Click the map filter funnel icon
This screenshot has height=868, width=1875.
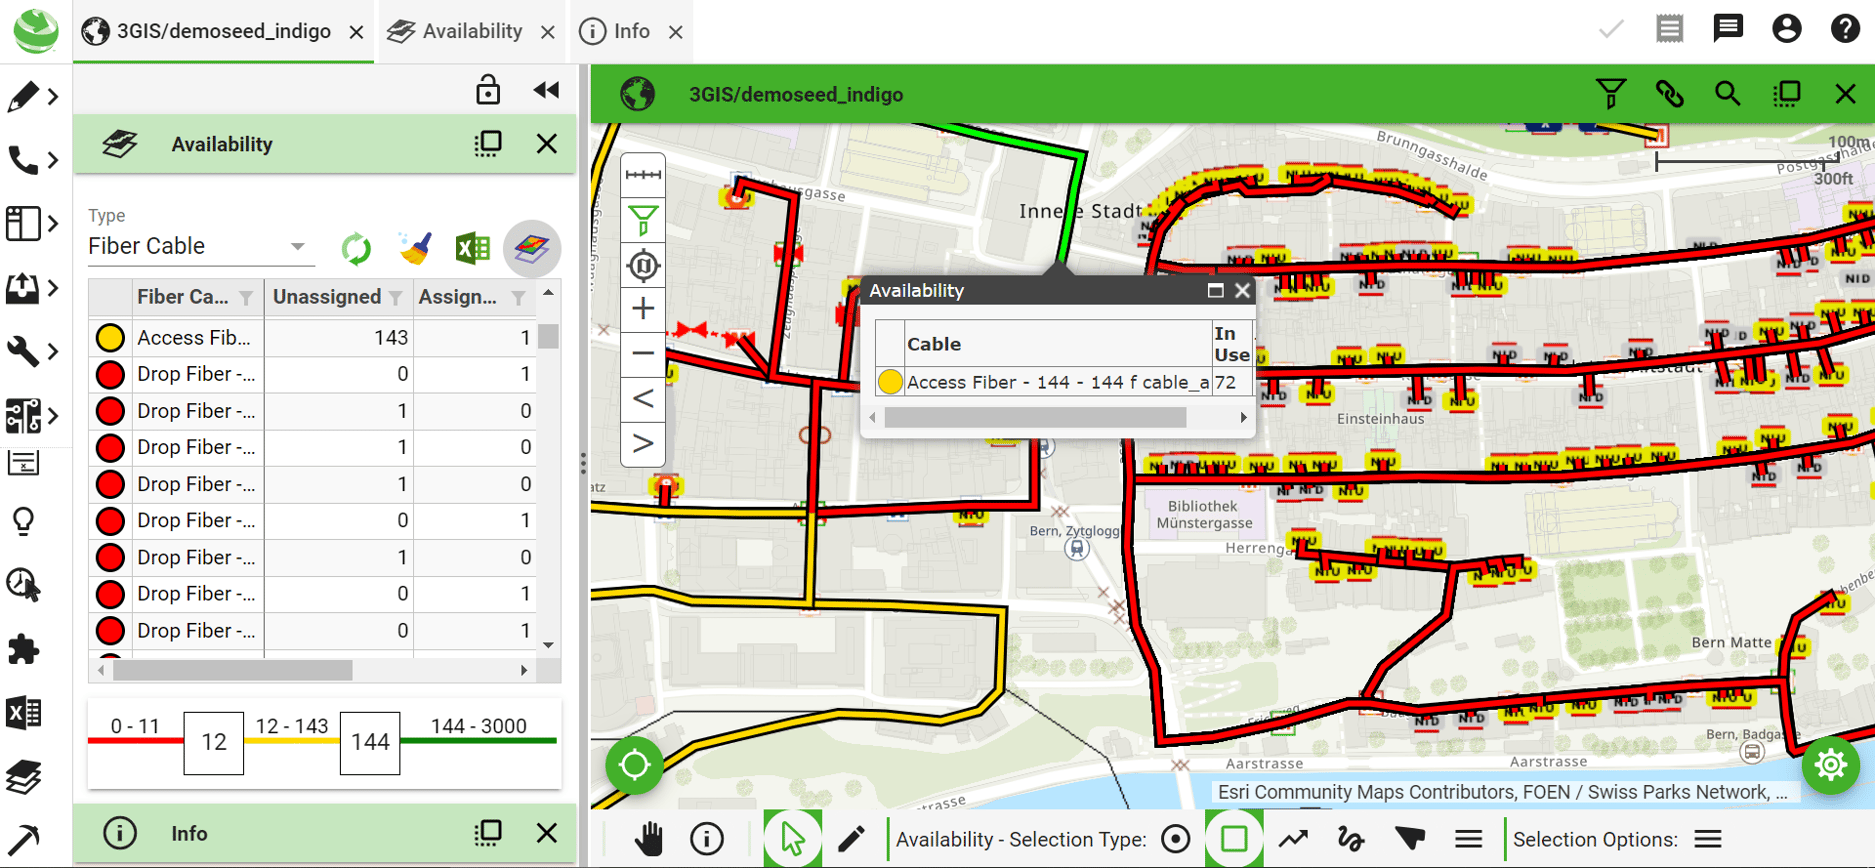(1610, 94)
